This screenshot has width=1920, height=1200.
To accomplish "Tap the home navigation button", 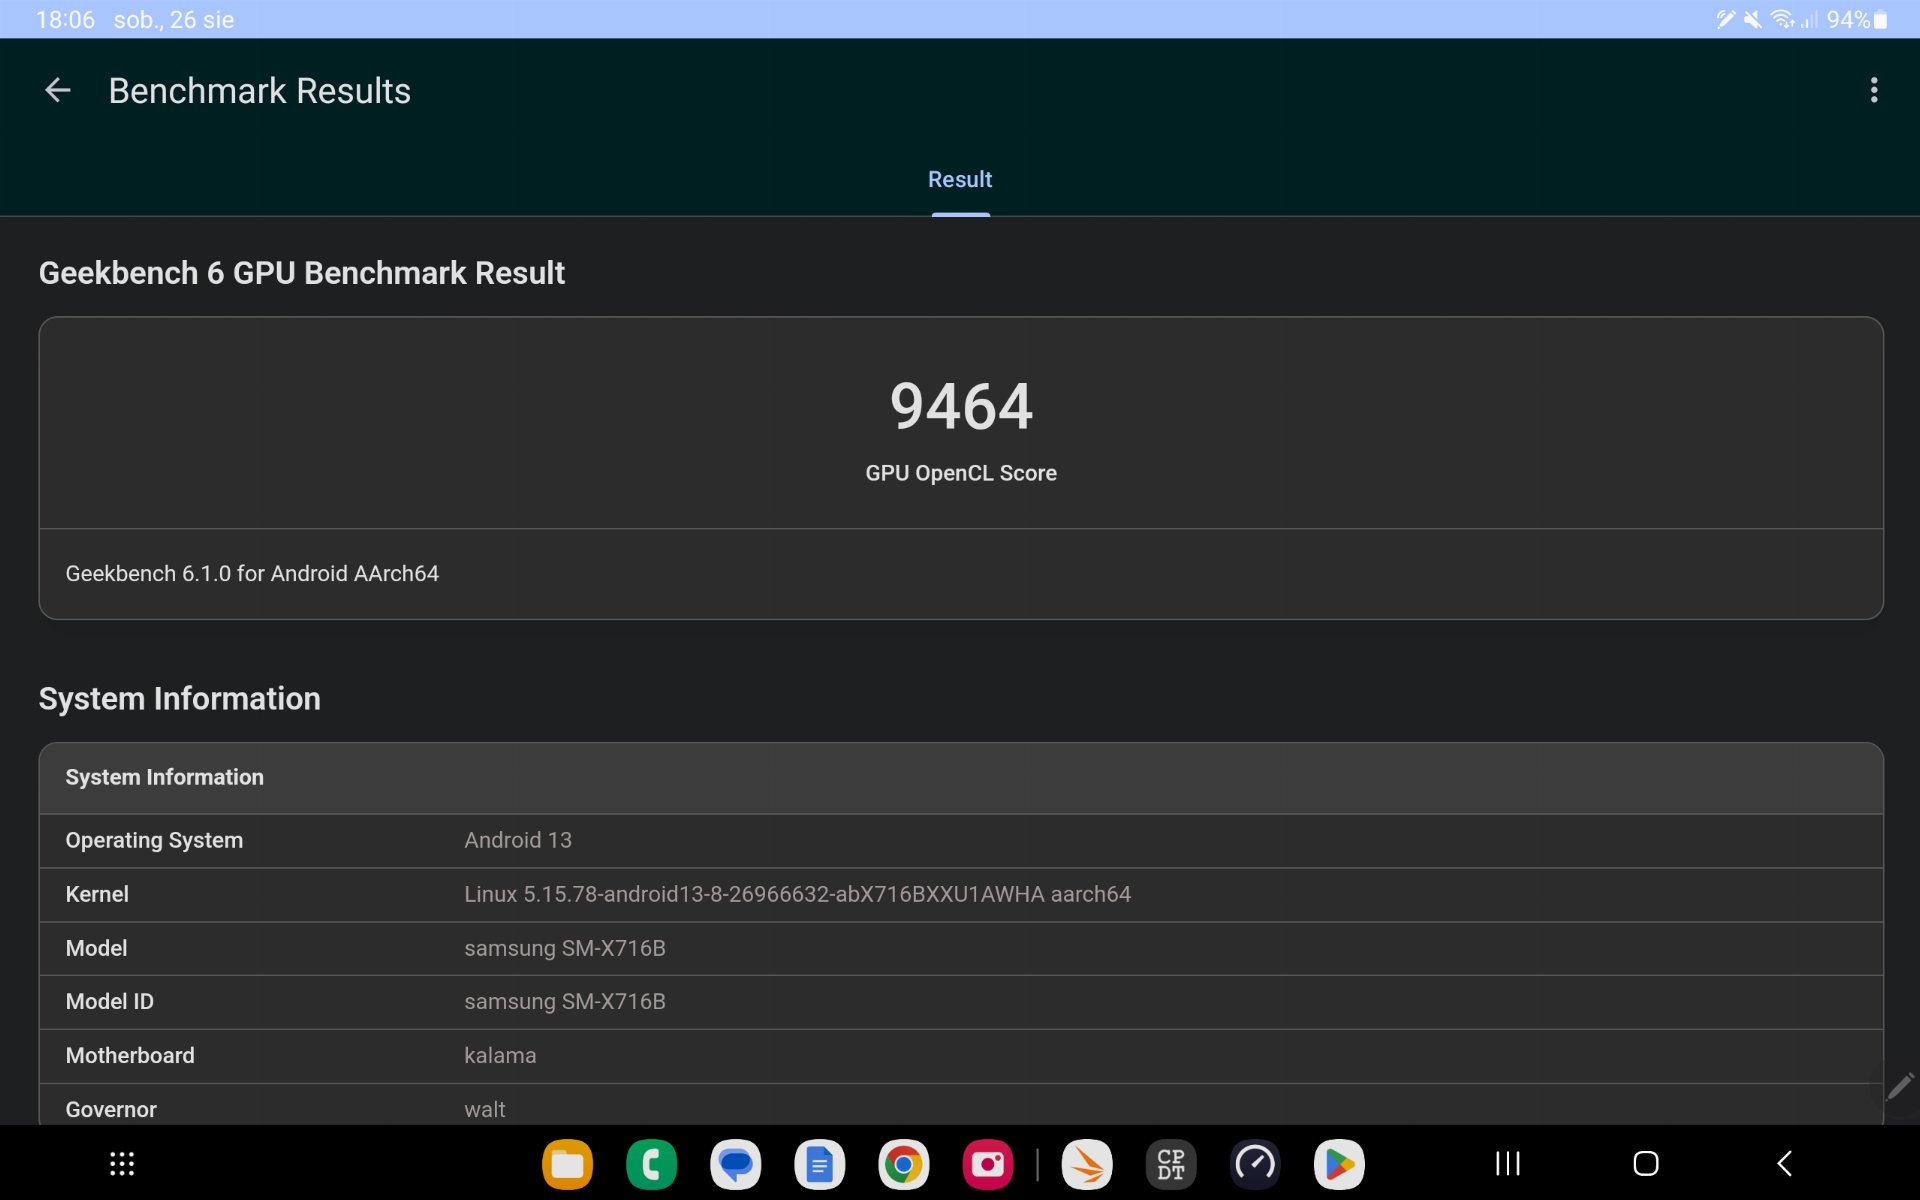I will click(1646, 1163).
